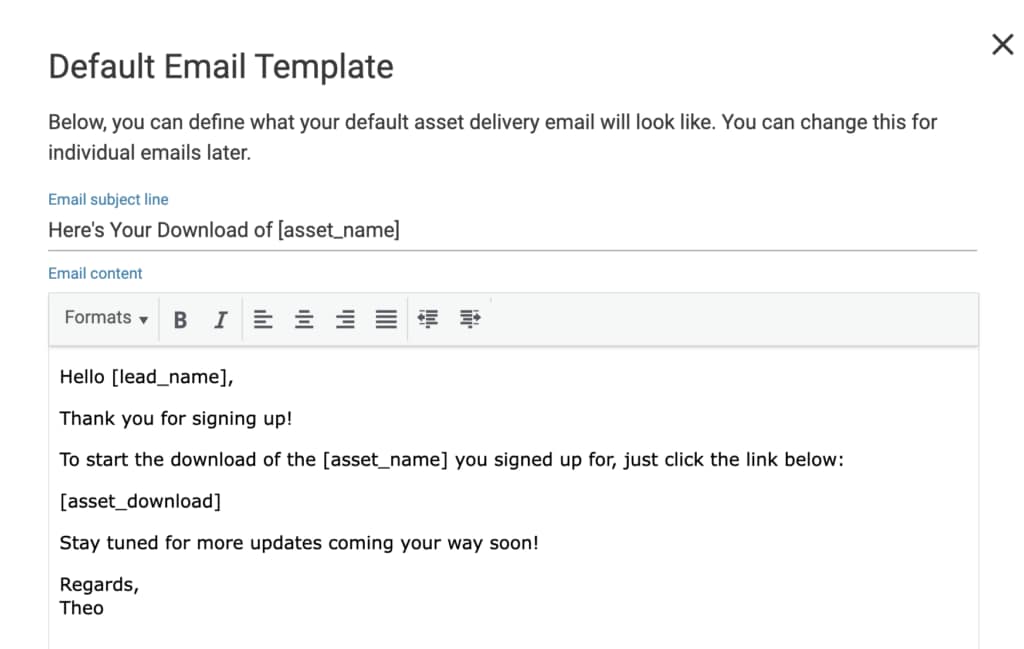Close the Default Email Template dialog
Viewport: 1024px width, 649px height.
tap(1002, 44)
